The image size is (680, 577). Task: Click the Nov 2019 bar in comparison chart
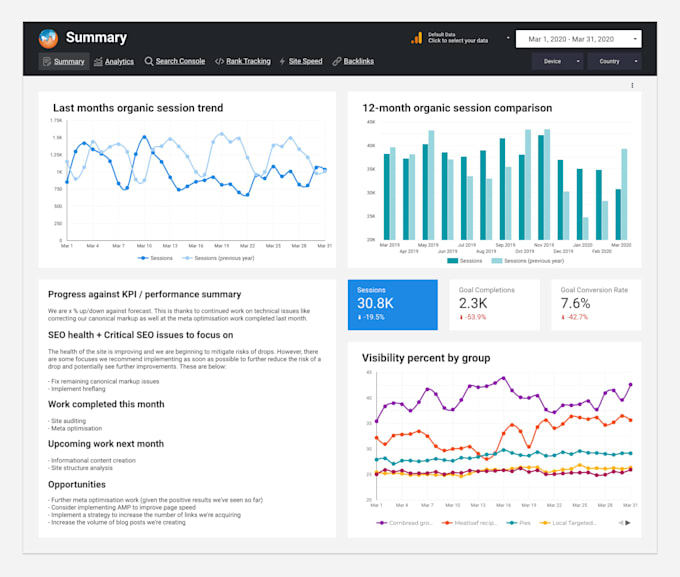tap(541, 187)
